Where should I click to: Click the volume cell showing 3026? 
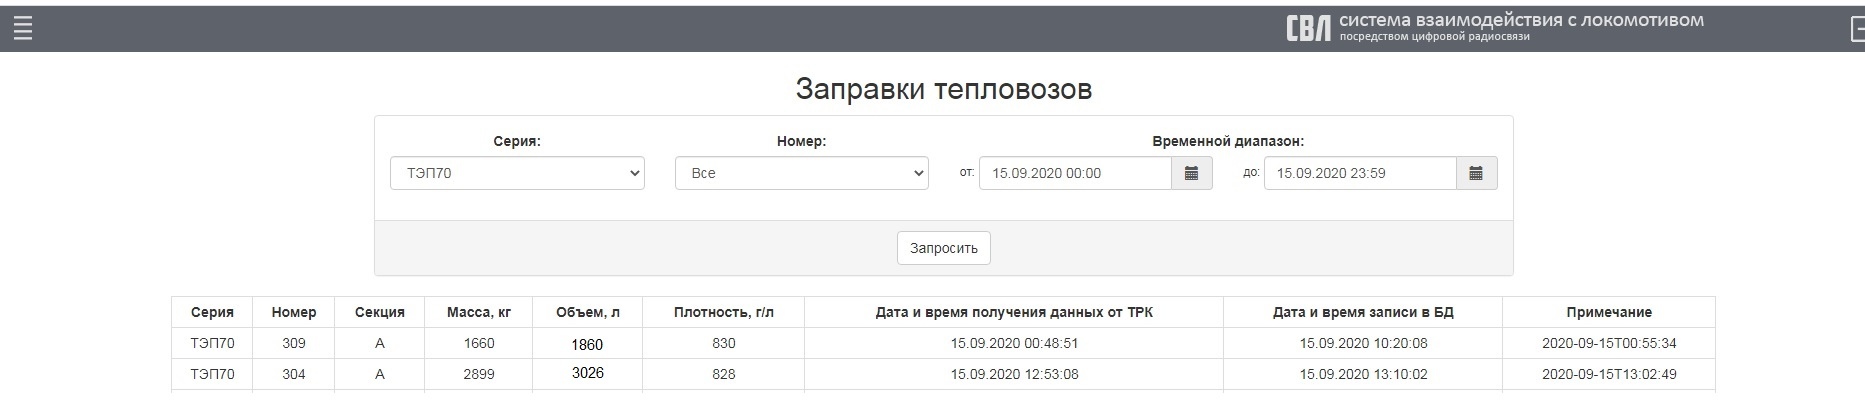(587, 373)
